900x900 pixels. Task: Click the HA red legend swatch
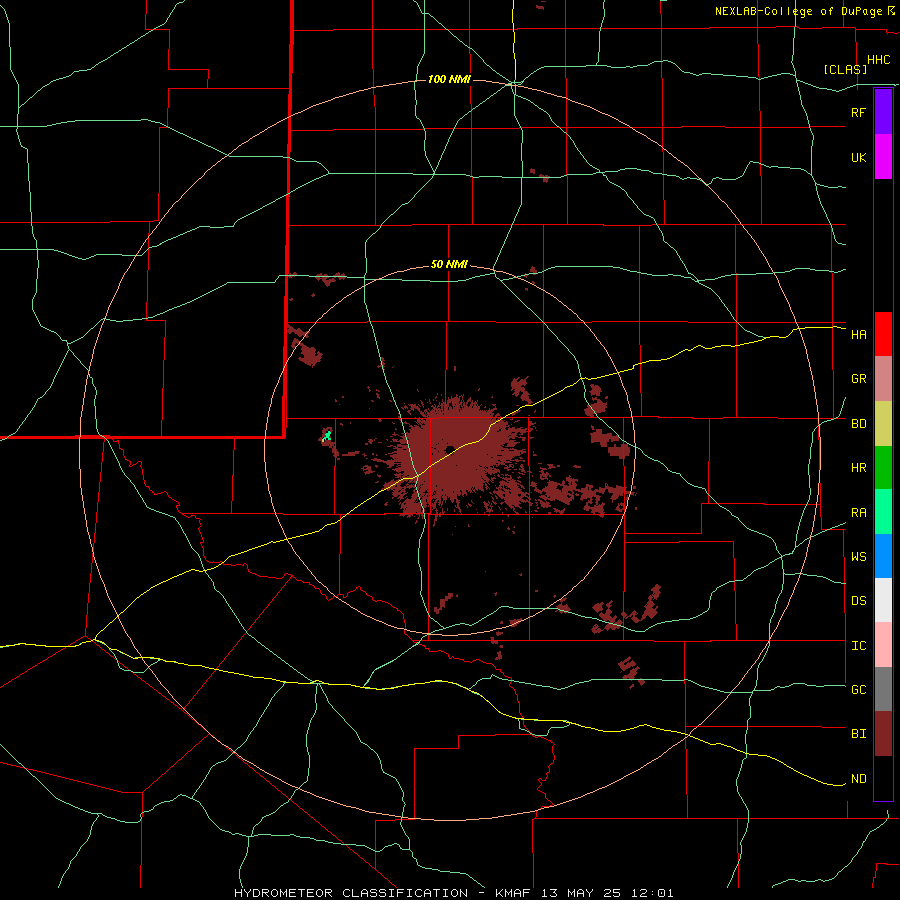coord(883,334)
